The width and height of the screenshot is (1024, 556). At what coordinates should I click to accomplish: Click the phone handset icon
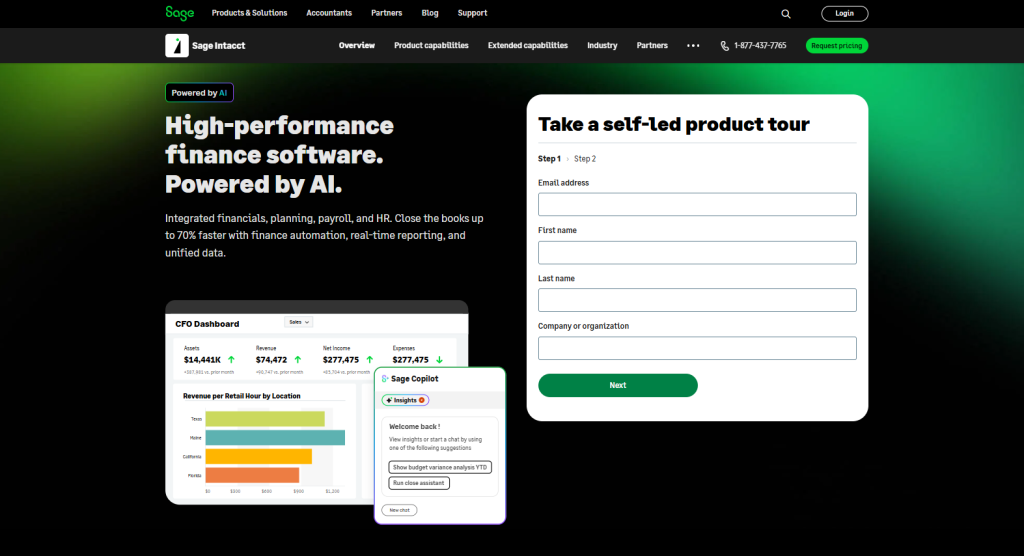coord(724,46)
